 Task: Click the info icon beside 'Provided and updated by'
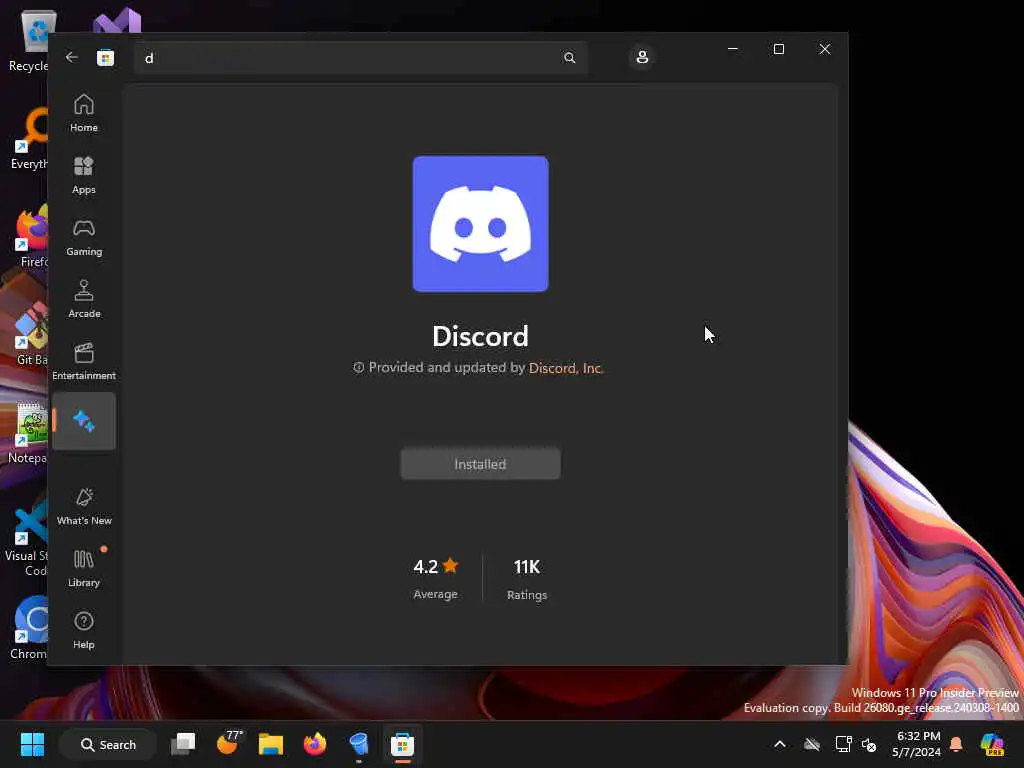pyautogui.click(x=359, y=368)
